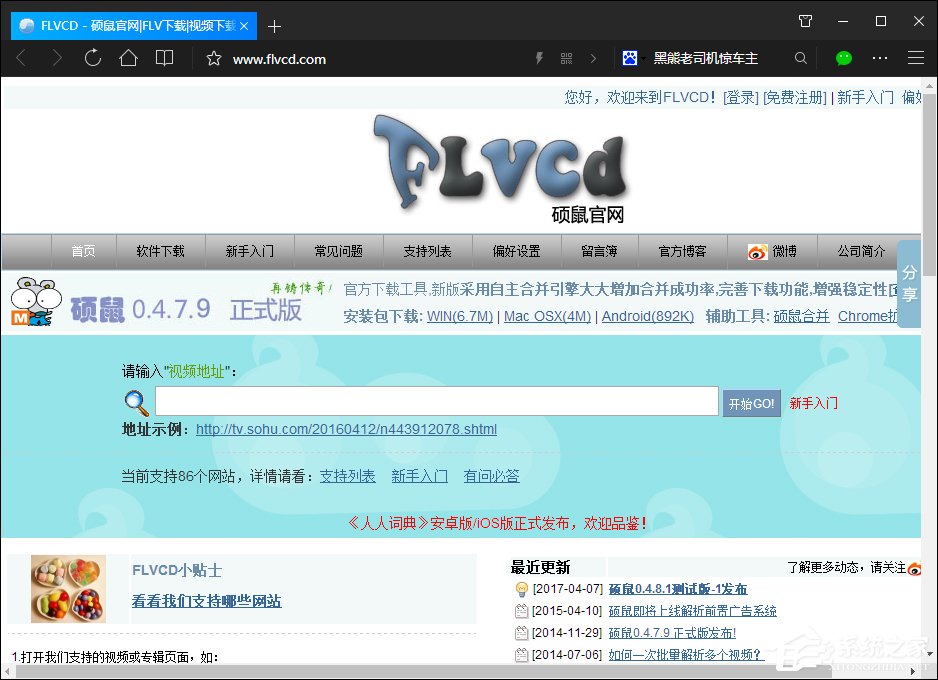Viewport: 938px width, 680px height.
Task: Click the search magnifier icon in the toolbar
Action: 800,59
